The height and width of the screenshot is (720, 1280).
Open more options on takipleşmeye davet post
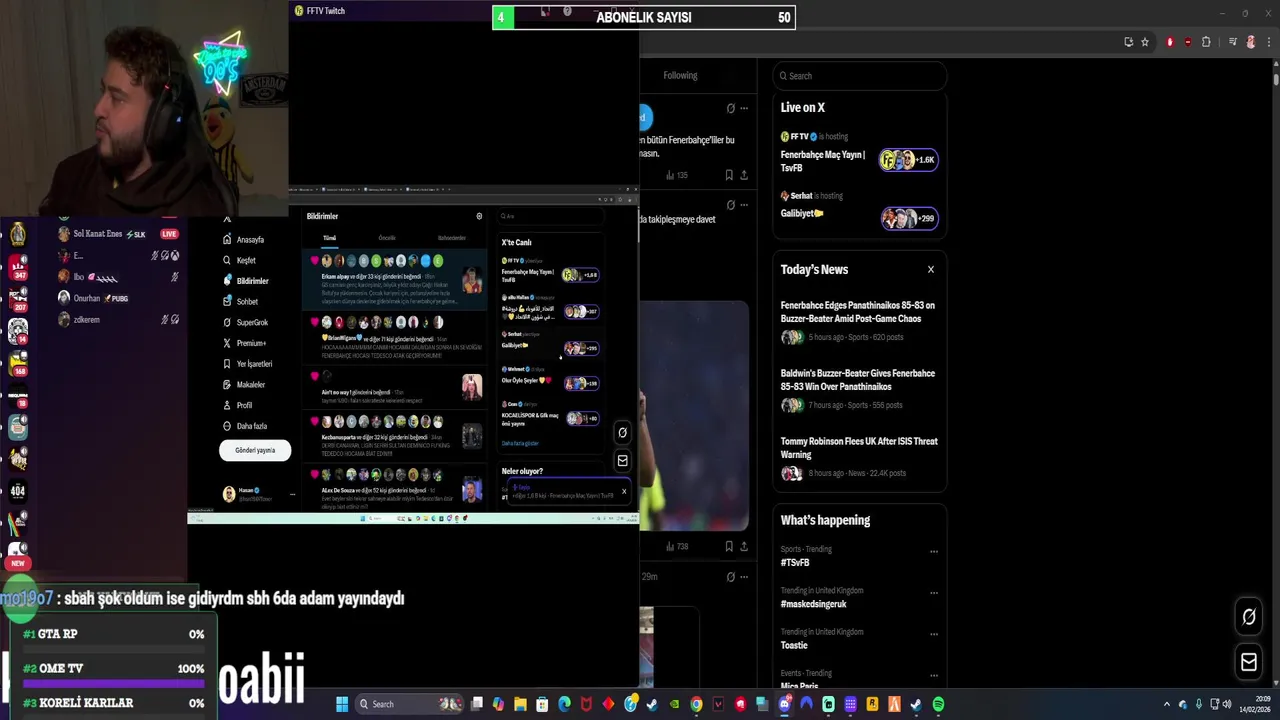pyautogui.click(x=744, y=205)
